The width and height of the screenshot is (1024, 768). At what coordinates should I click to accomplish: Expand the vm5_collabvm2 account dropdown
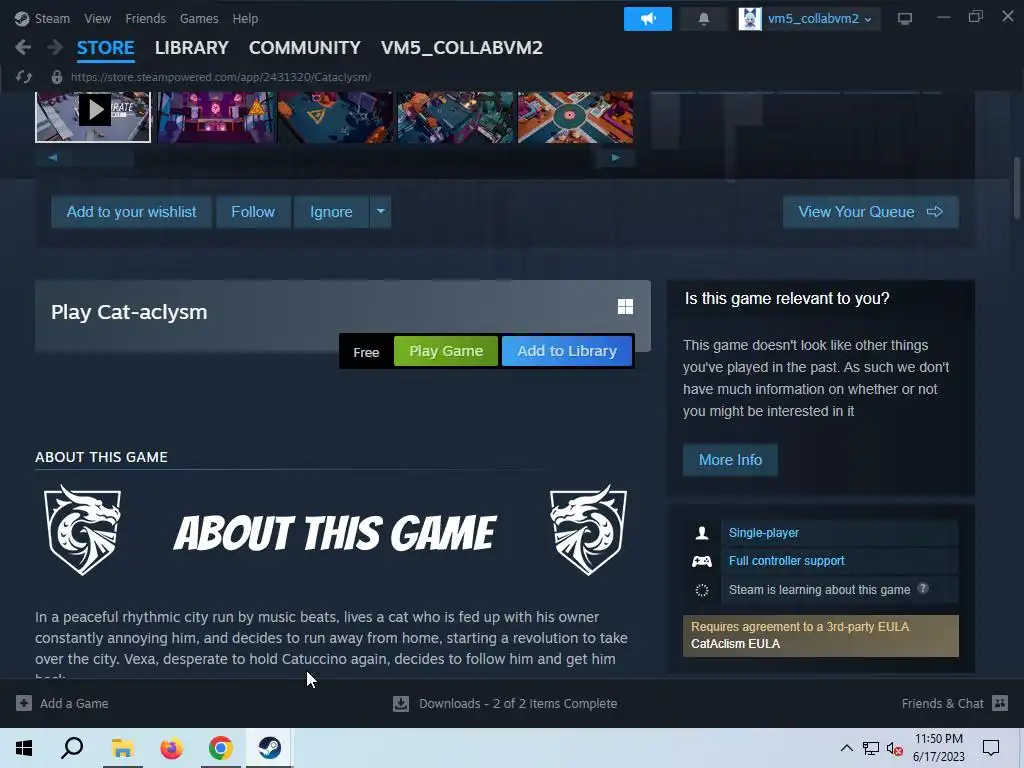coord(868,20)
